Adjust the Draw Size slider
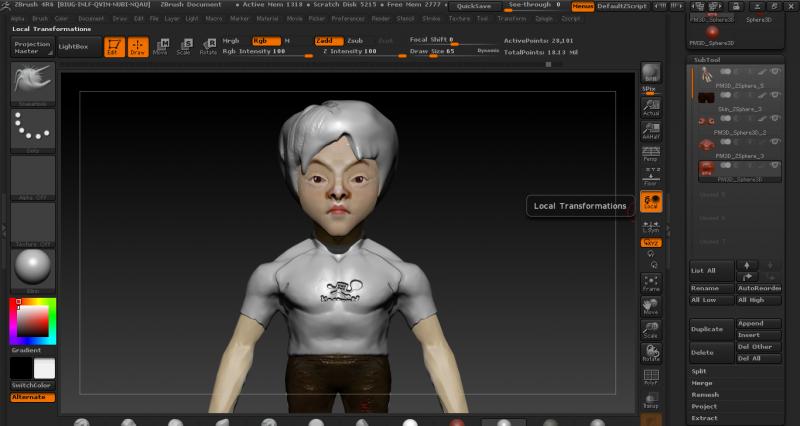This screenshot has height=426, width=800. [442, 52]
